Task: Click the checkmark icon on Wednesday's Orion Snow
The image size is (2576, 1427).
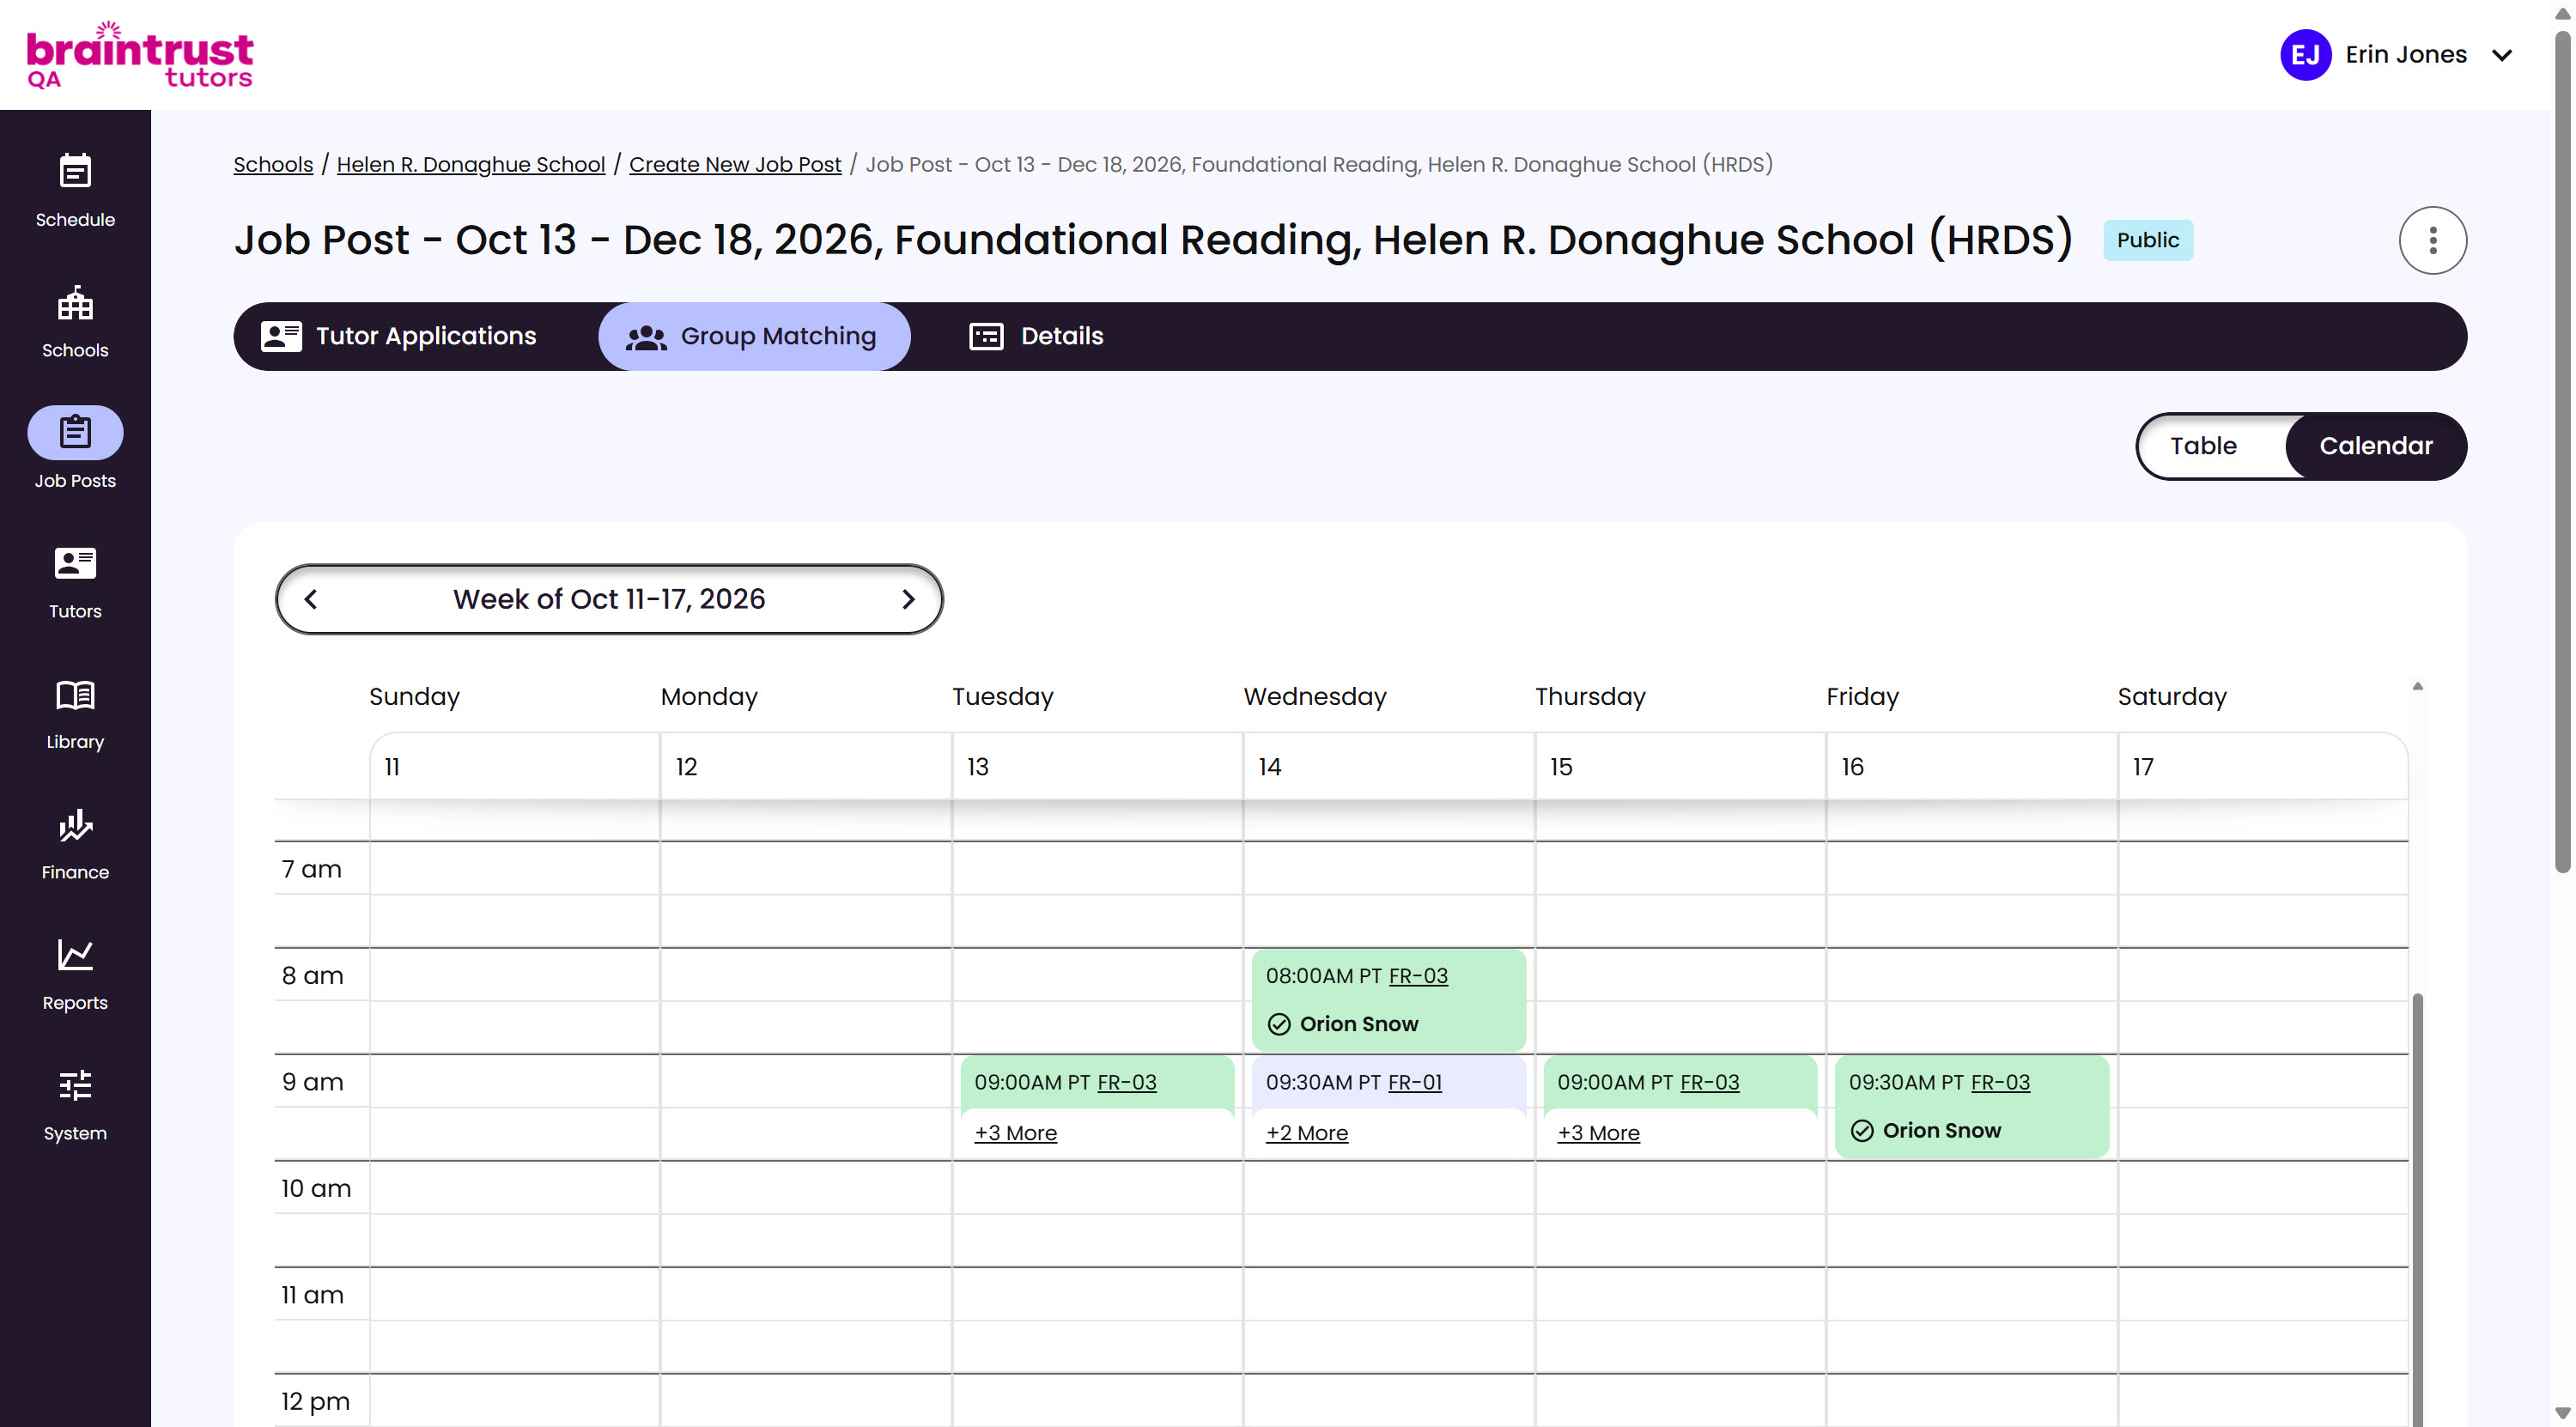Action: point(1278,1024)
